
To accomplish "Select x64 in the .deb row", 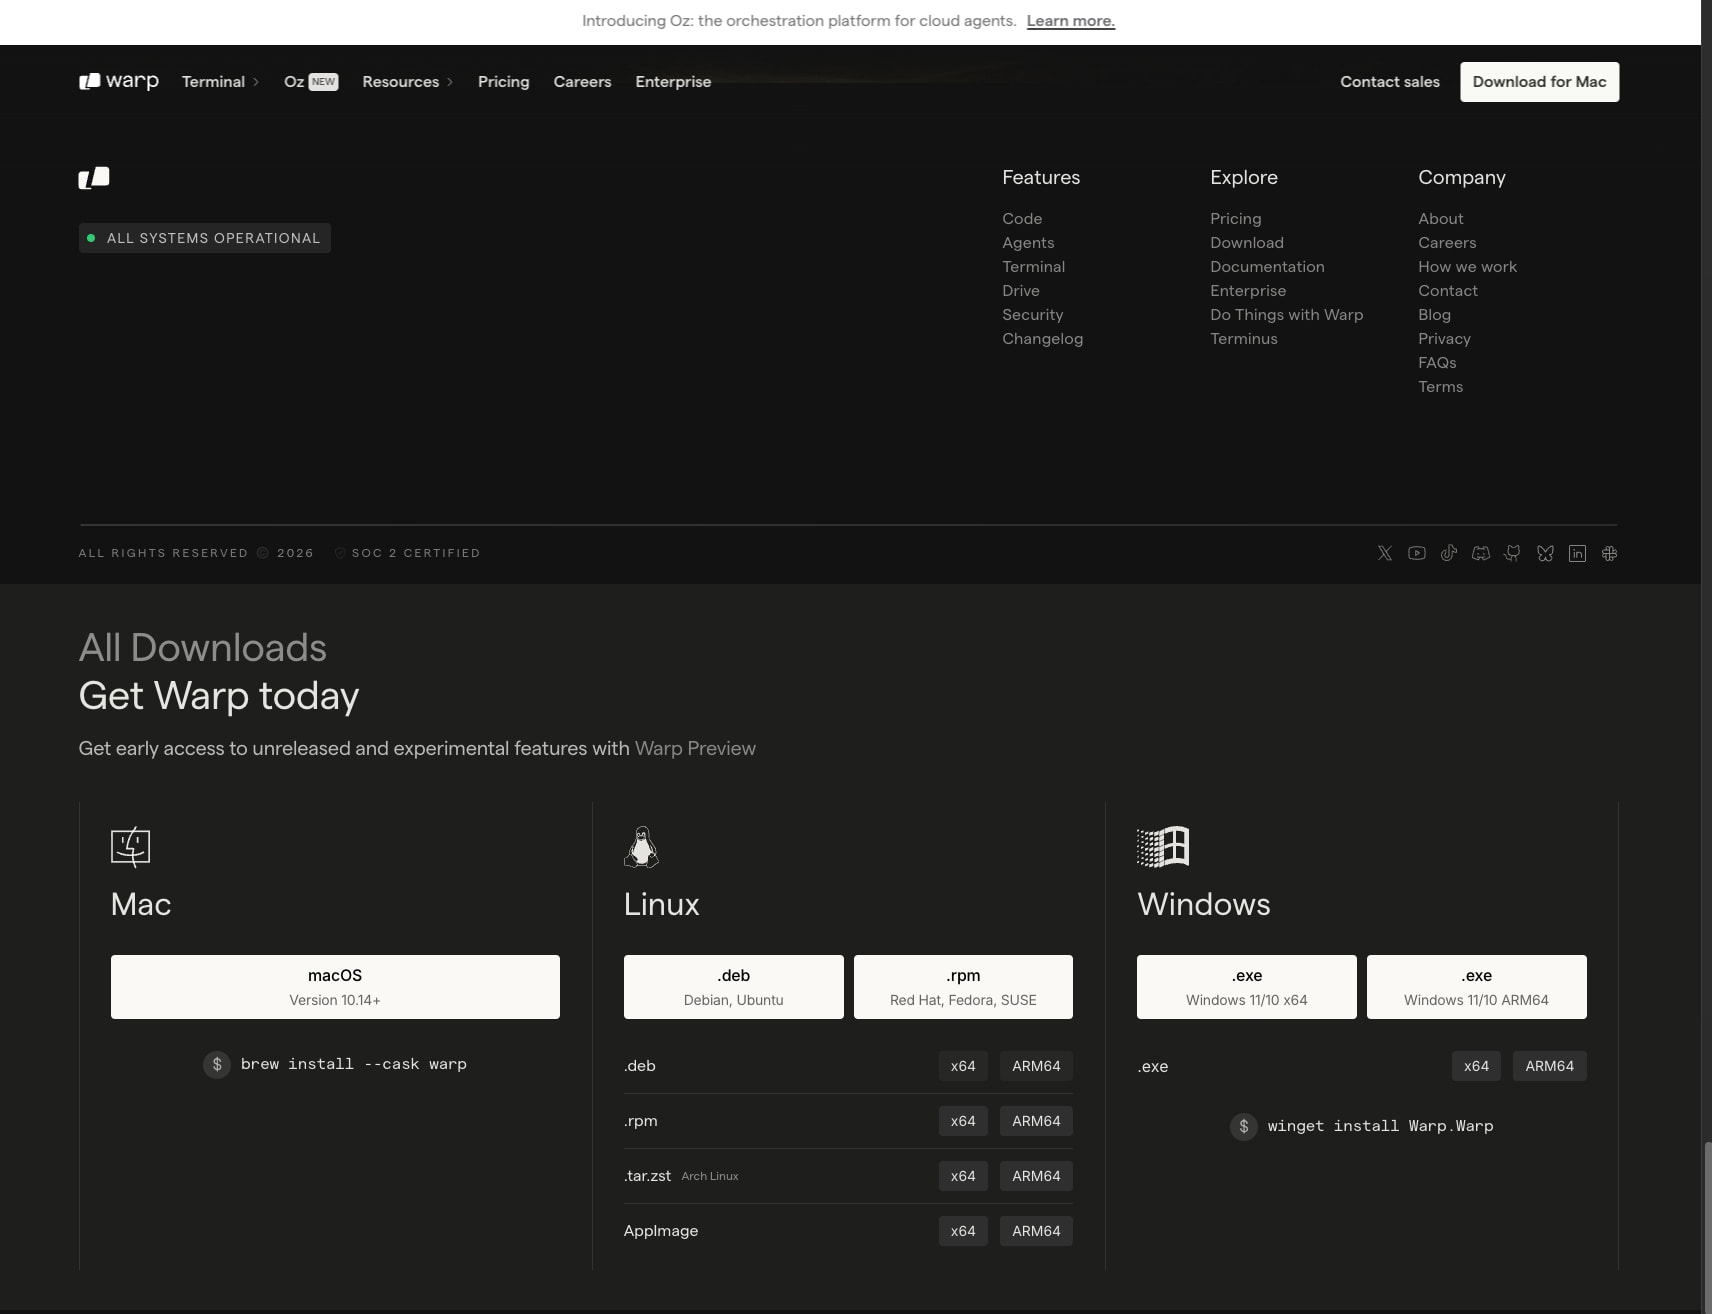I will (x=963, y=1066).
